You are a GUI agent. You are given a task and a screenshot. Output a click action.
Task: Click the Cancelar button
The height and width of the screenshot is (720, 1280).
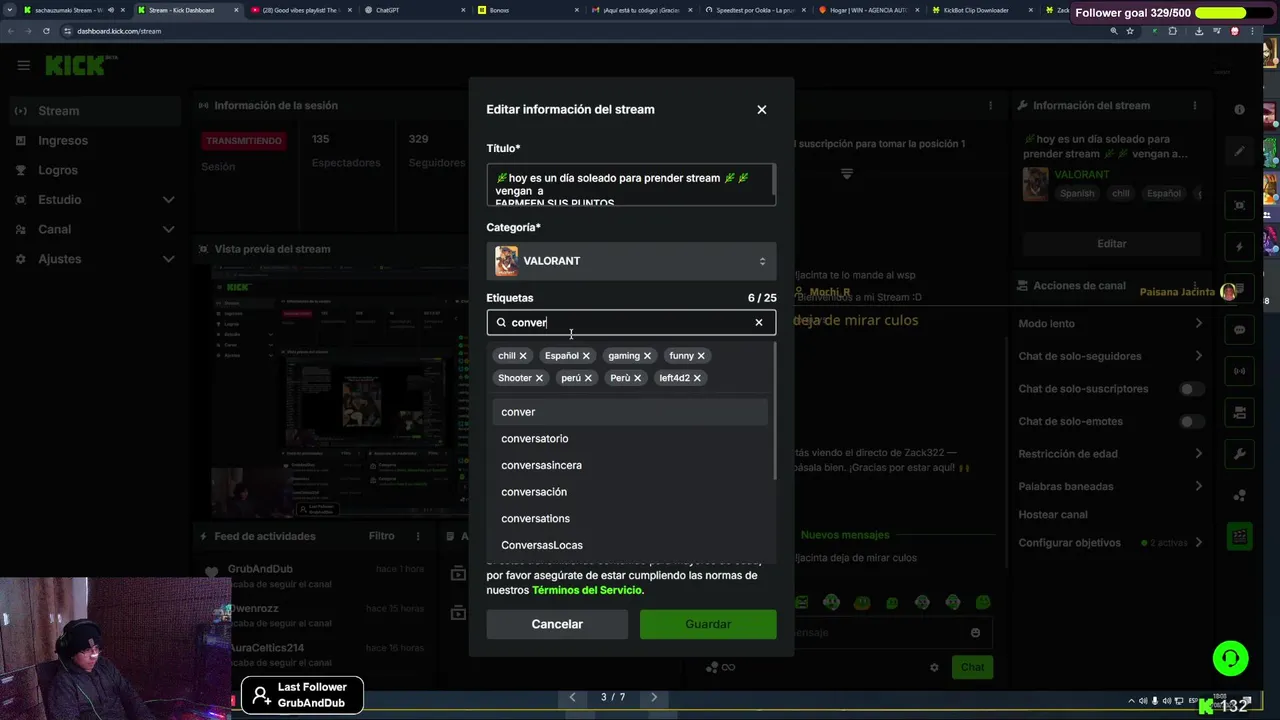click(557, 624)
